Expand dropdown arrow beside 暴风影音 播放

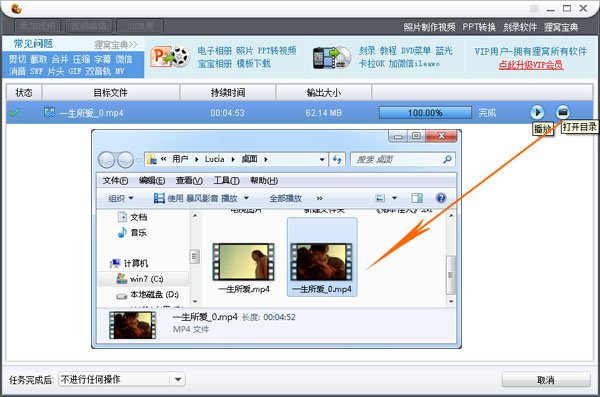point(246,198)
